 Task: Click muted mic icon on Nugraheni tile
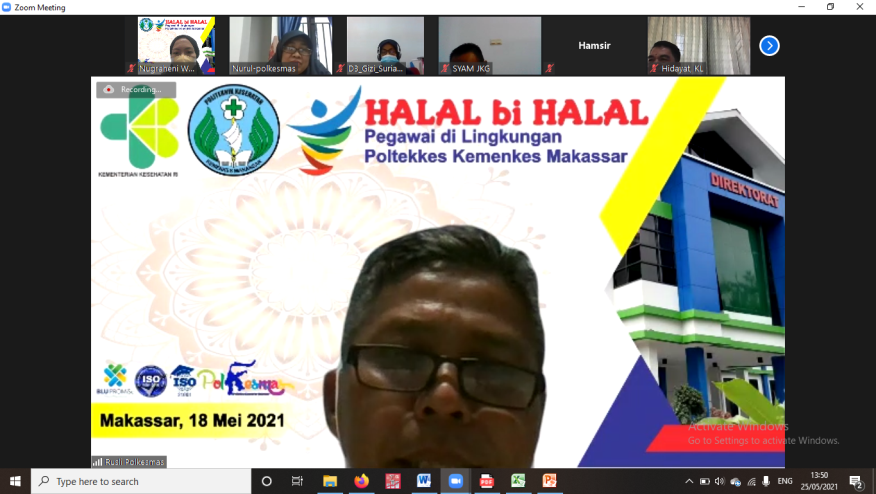pos(131,68)
